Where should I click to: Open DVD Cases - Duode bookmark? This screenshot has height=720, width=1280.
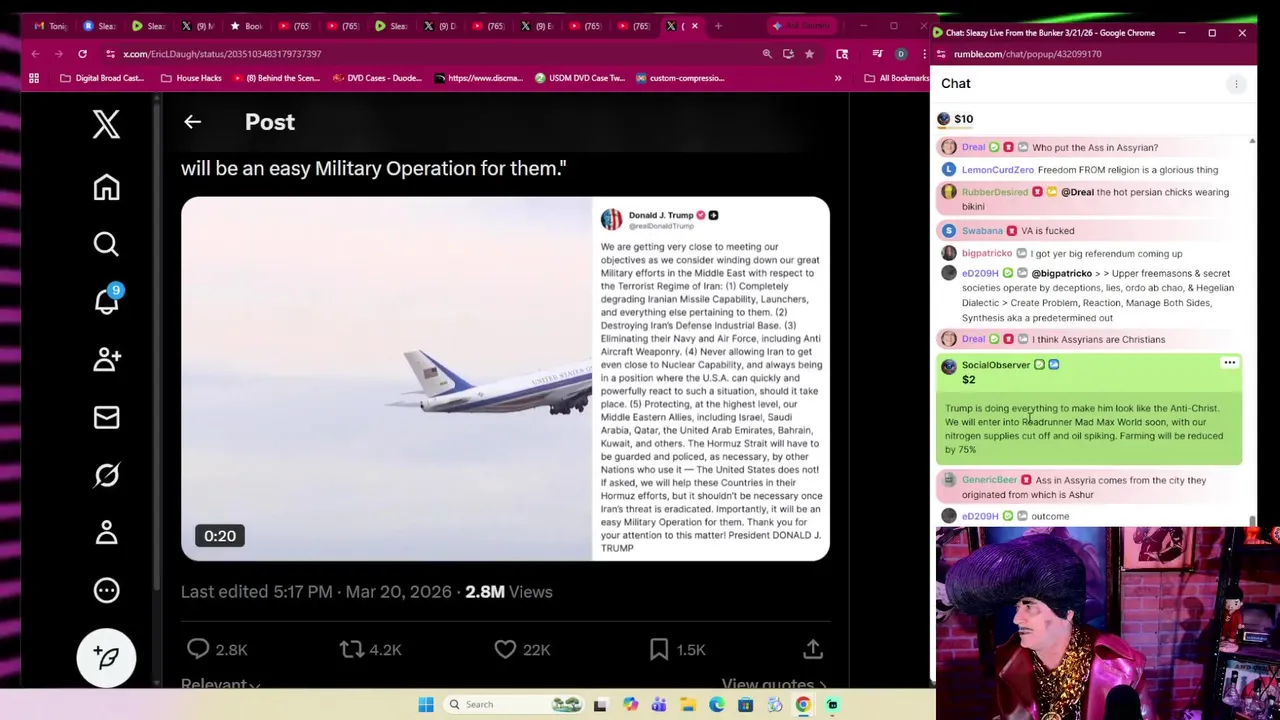click(377, 78)
